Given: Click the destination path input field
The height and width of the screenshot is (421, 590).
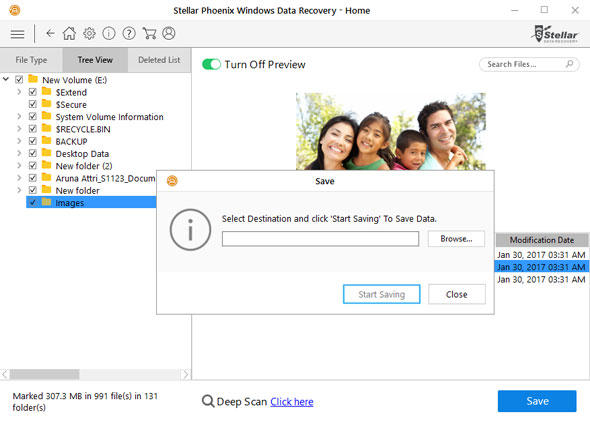Looking at the screenshot, I should point(320,239).
